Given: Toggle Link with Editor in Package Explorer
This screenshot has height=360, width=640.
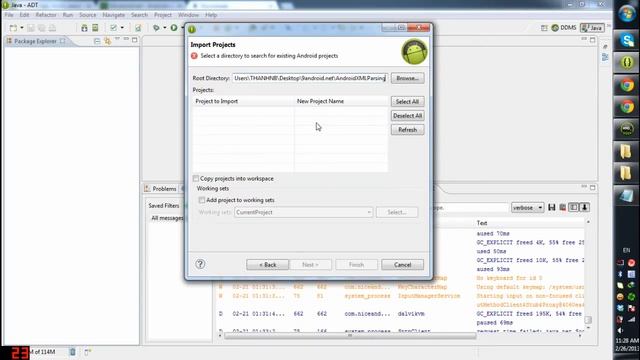Looking at the screenshot, I should coord(107,41).
